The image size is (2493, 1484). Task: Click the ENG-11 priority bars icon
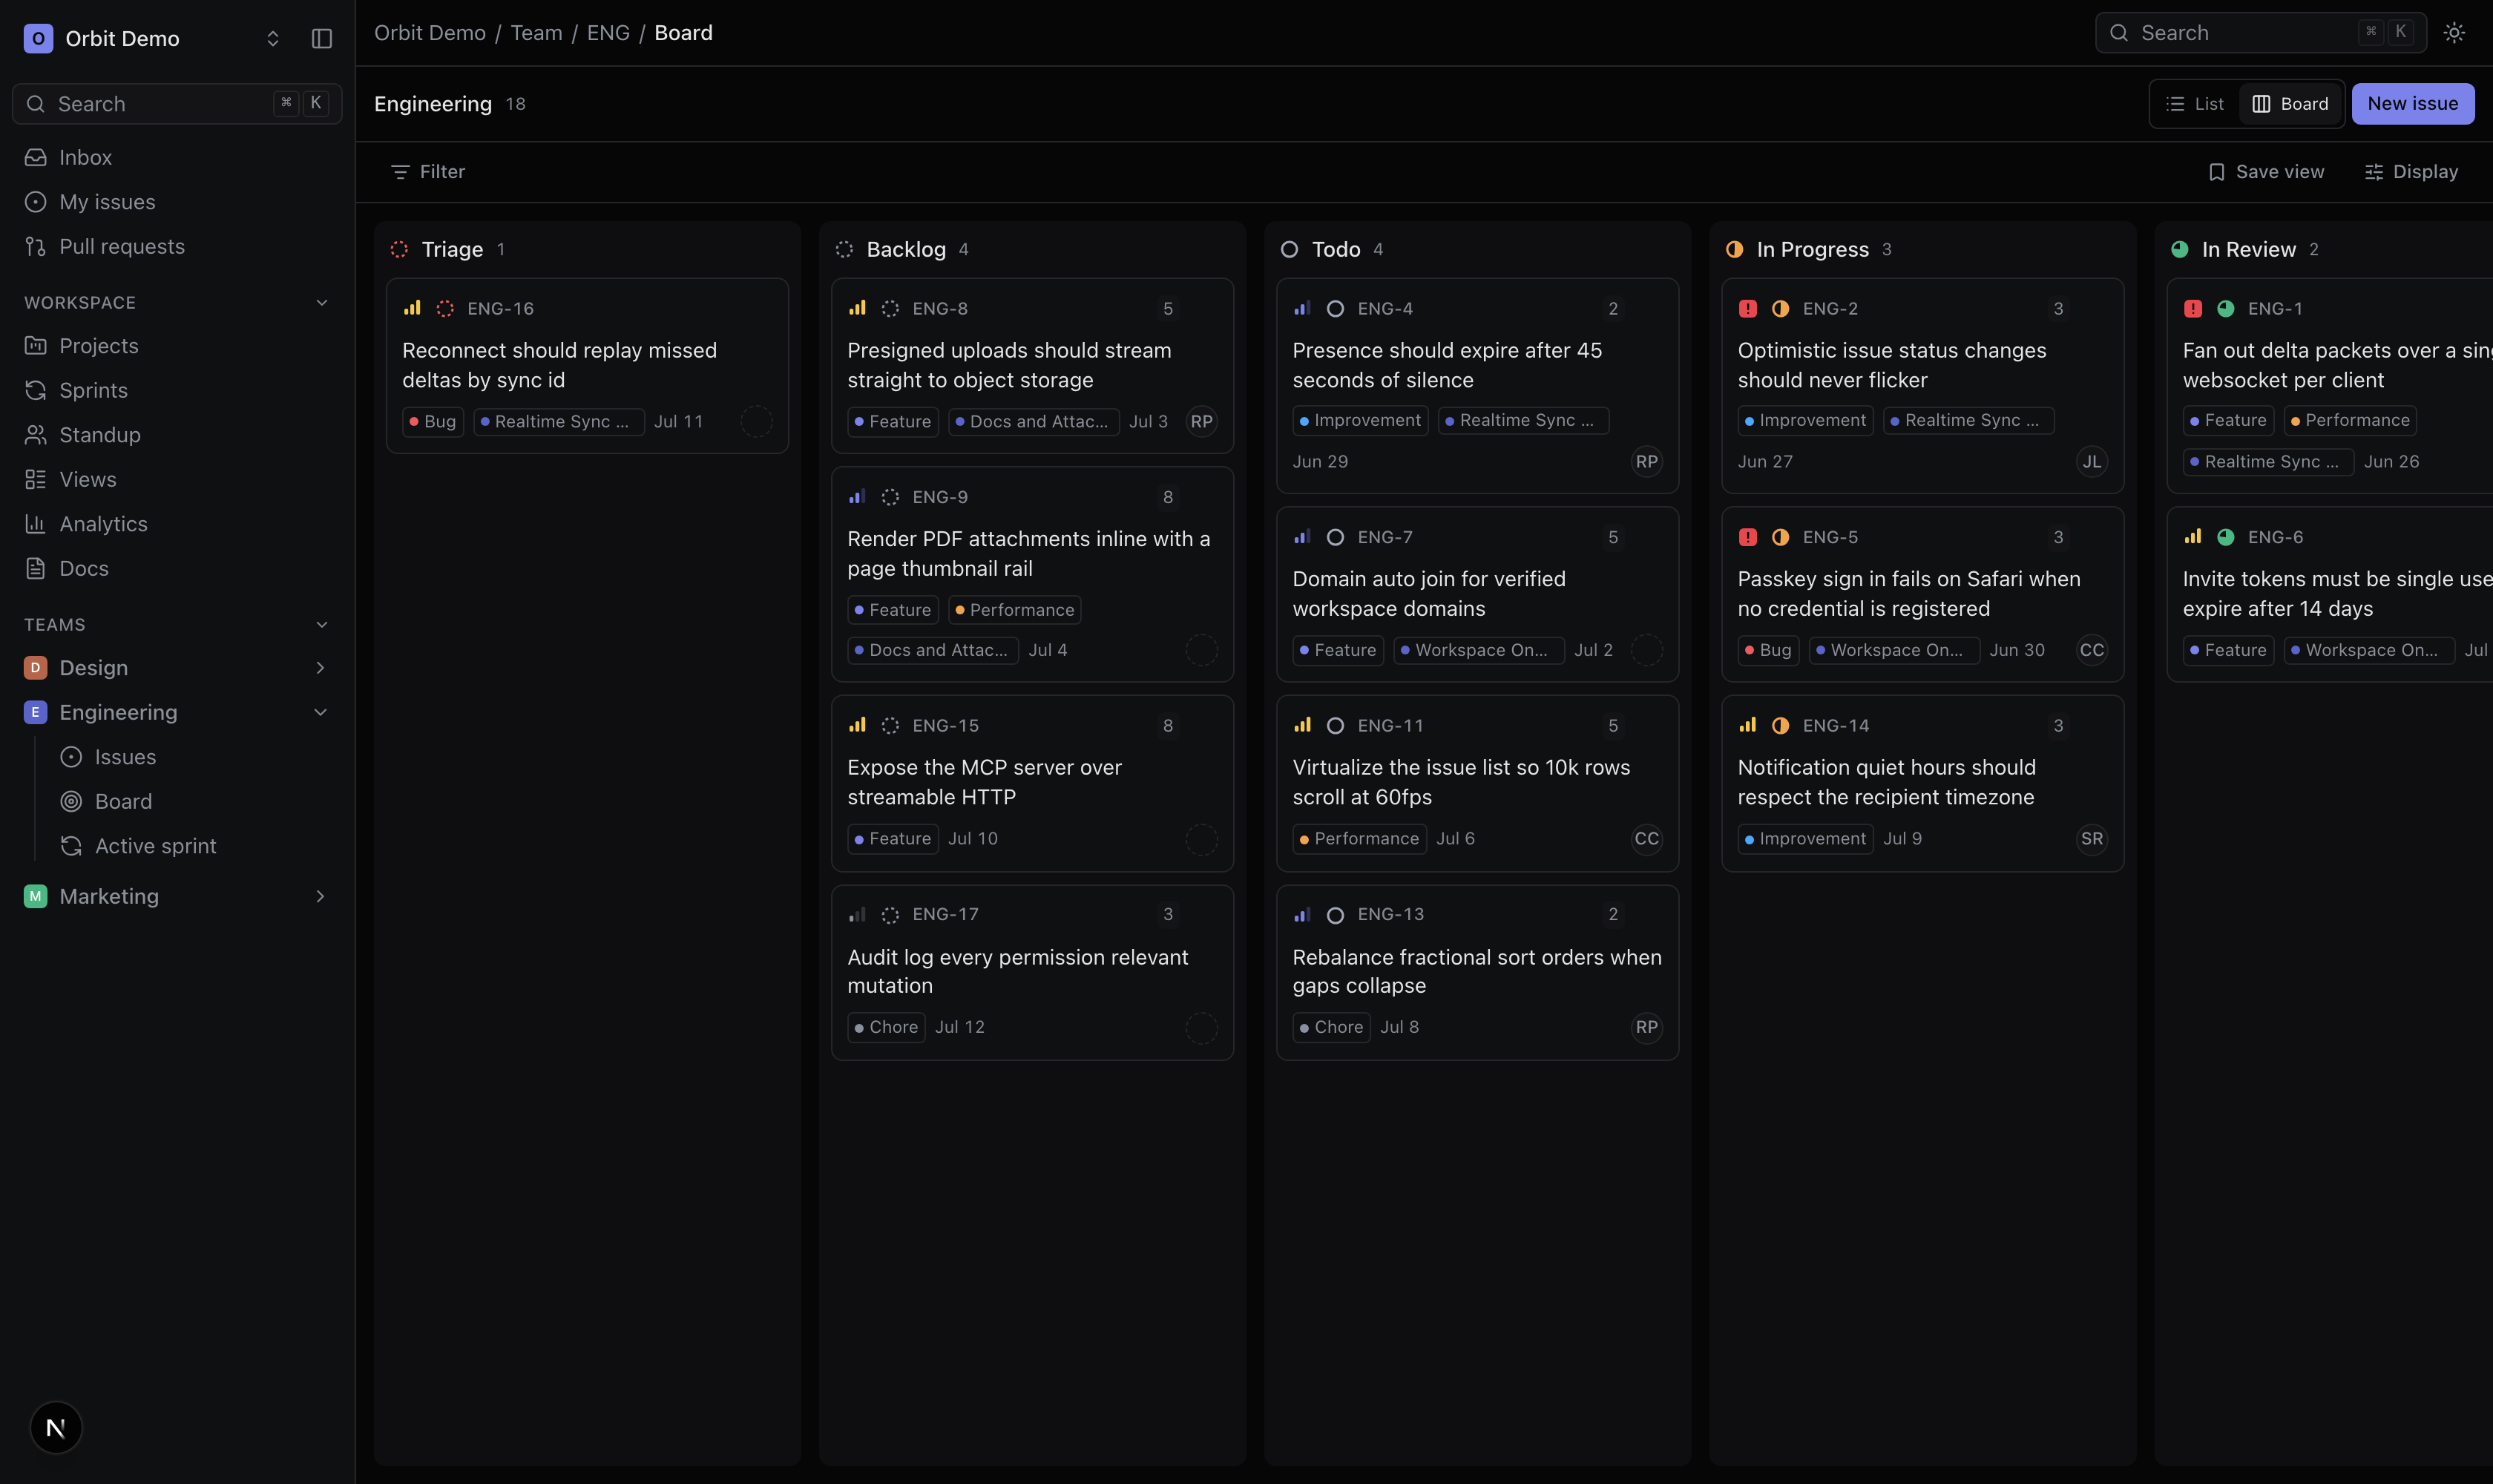tap(1302, 725)
